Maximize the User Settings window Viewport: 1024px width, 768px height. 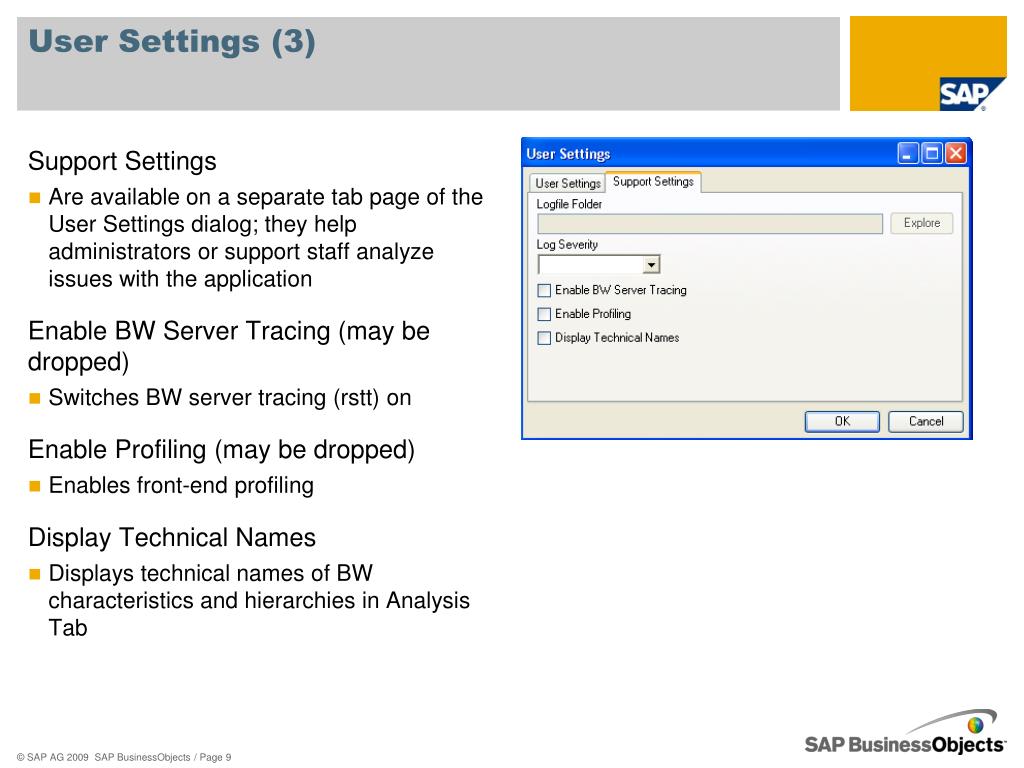pos(932,153)
